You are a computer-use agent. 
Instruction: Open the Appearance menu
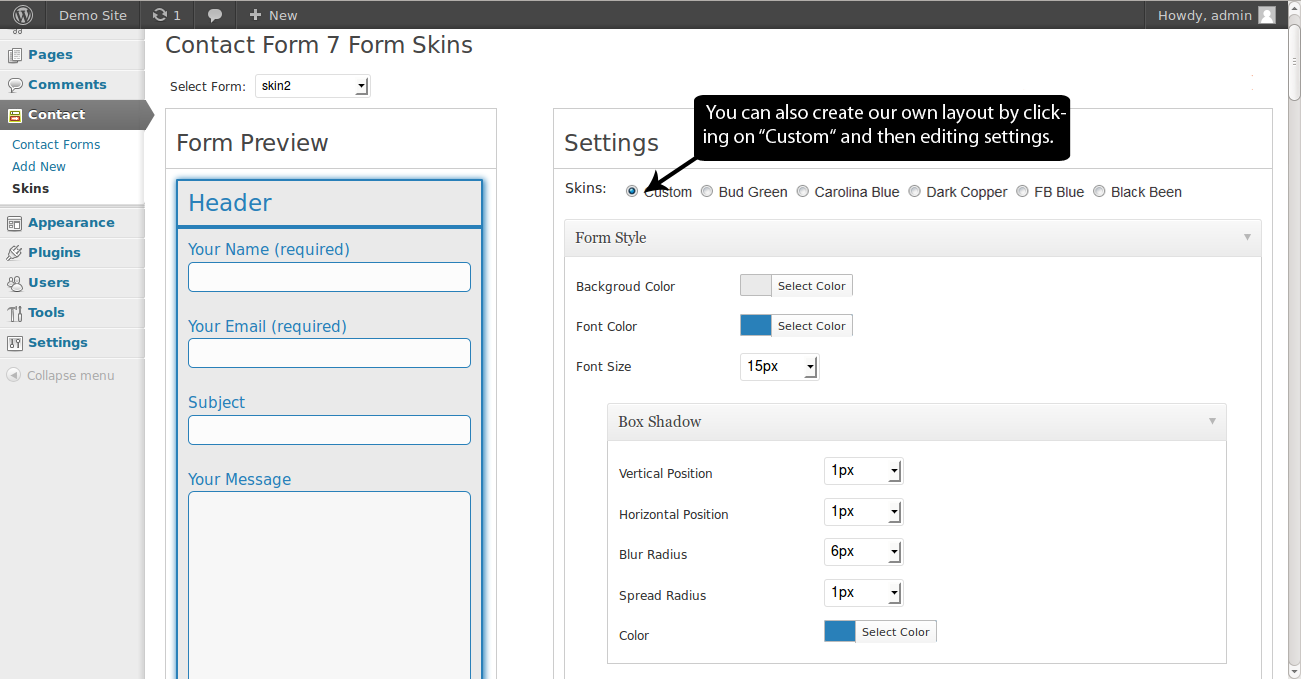[x=72, y=223]
